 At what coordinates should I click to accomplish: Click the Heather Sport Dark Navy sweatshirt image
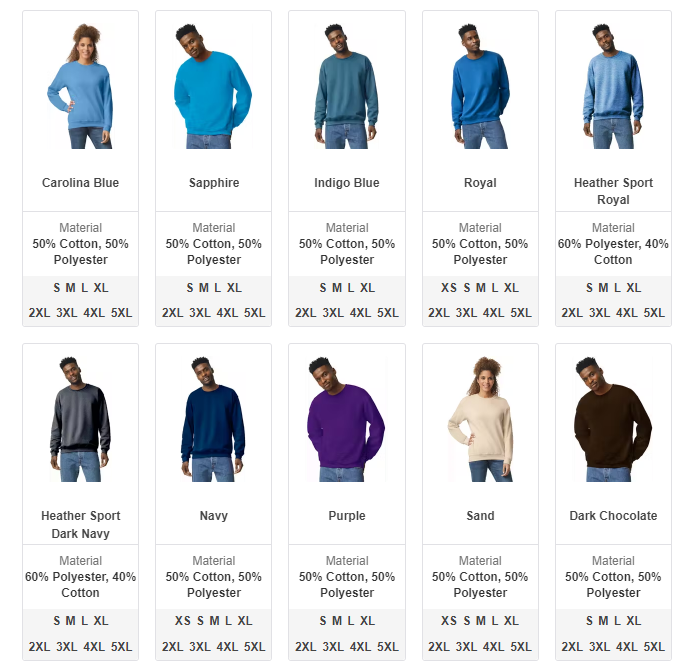(x=80, y=419)
